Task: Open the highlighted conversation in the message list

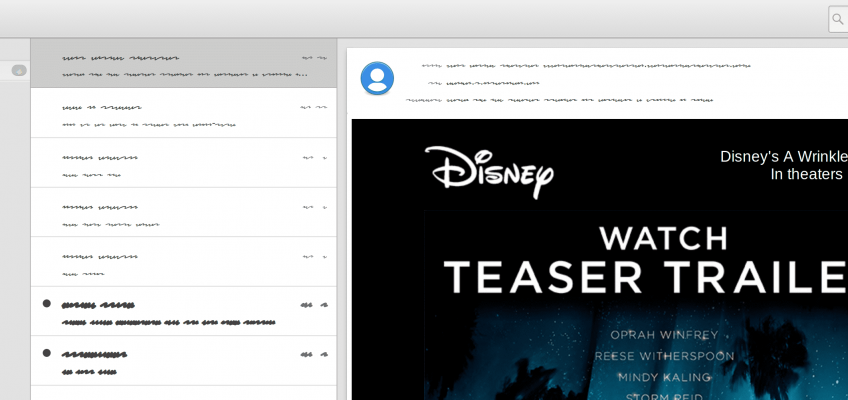Action: [183, 63]
